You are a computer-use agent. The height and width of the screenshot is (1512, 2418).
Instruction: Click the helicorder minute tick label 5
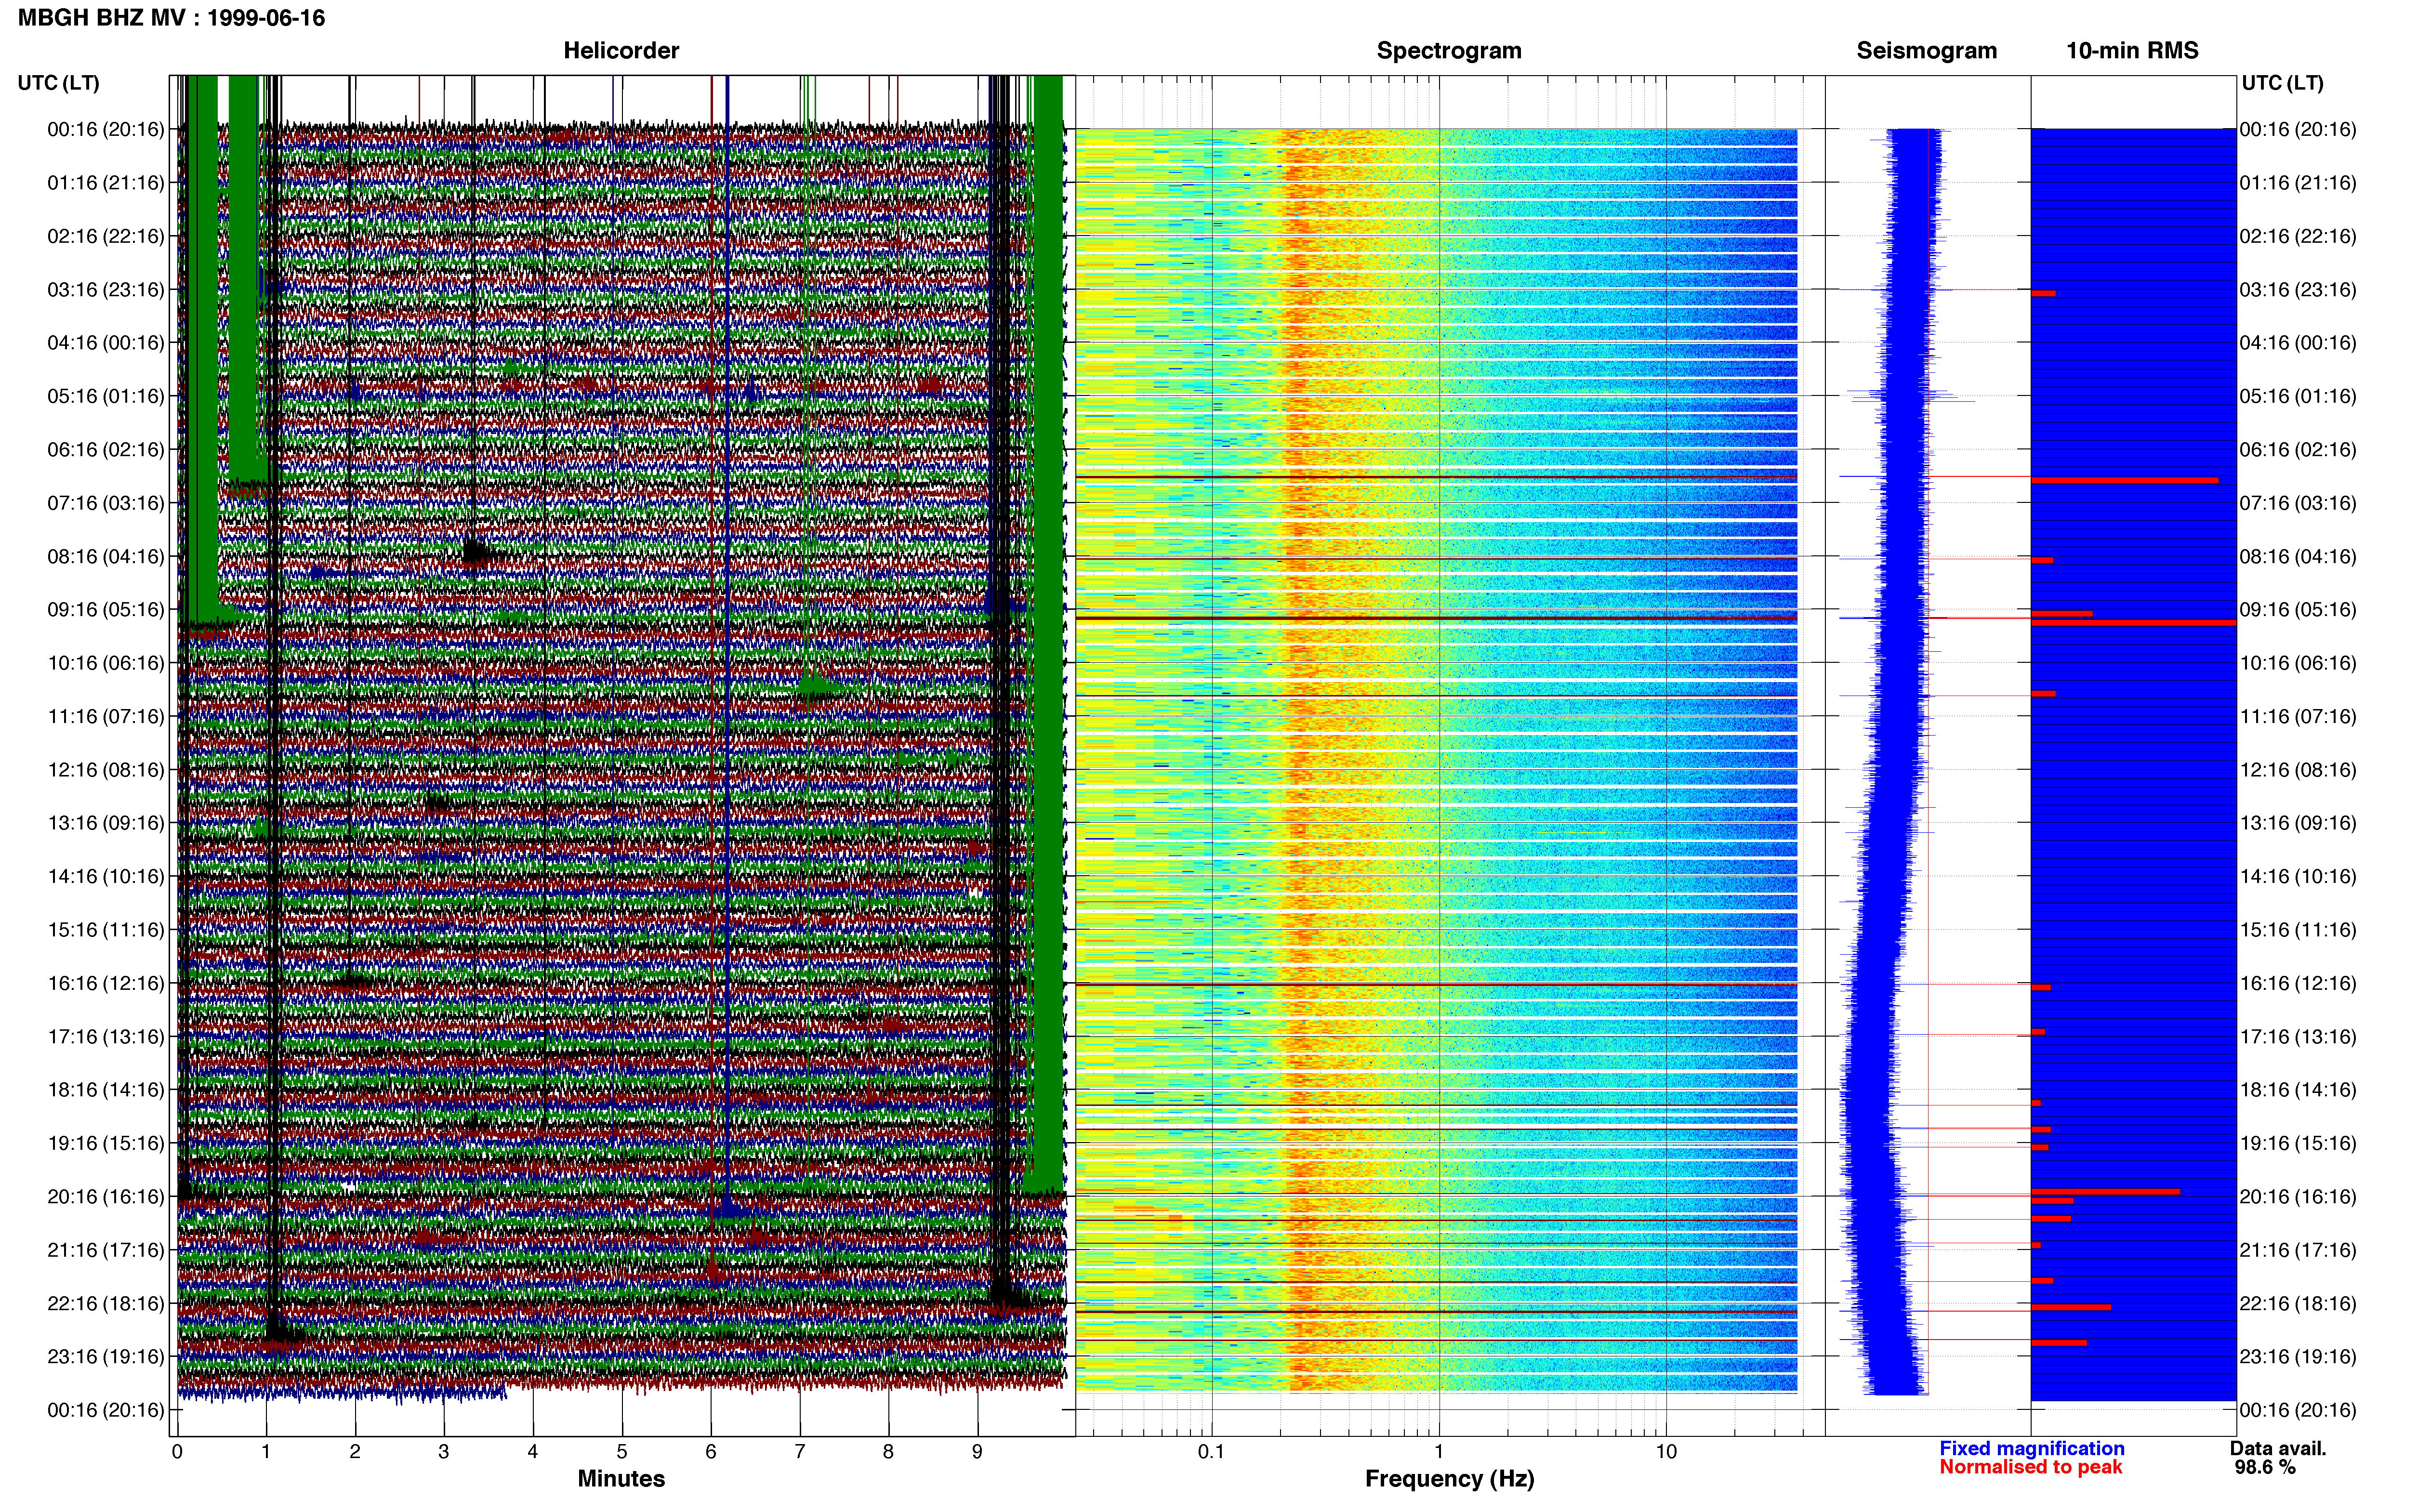[622, 1452]
